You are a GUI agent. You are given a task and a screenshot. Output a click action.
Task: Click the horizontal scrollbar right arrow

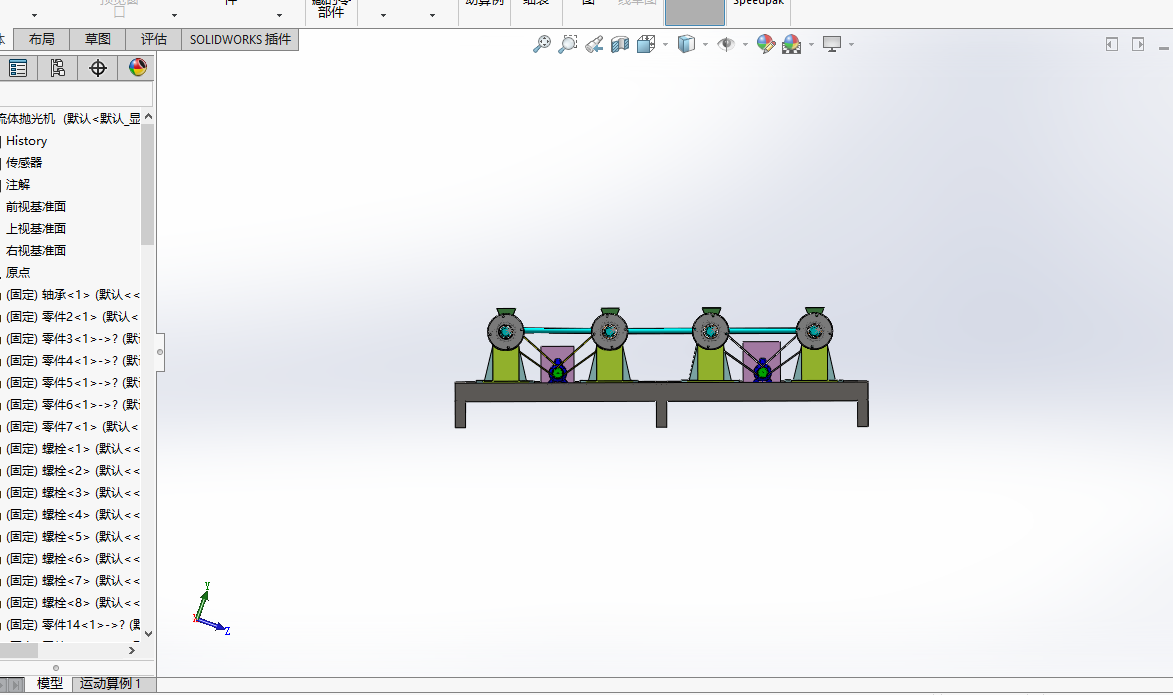(x=132, y=651)
